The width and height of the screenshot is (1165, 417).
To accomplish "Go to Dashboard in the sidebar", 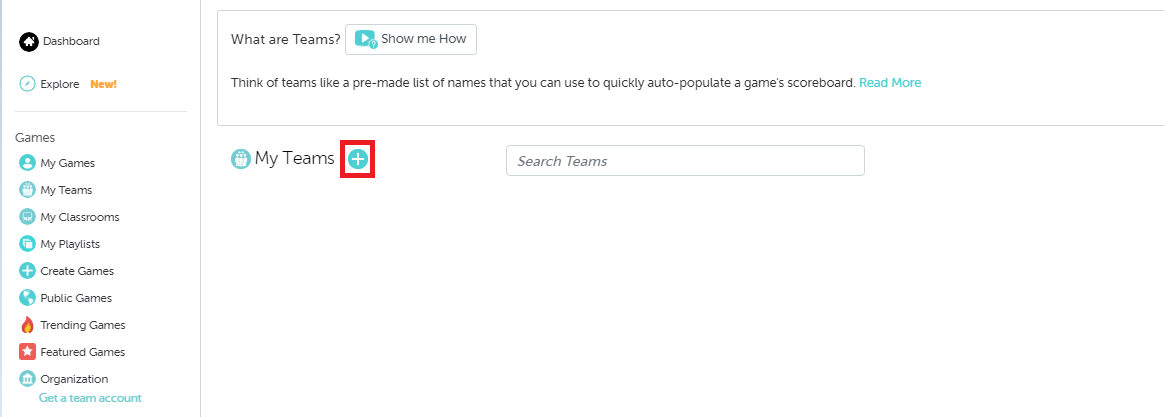I will 71,41.
